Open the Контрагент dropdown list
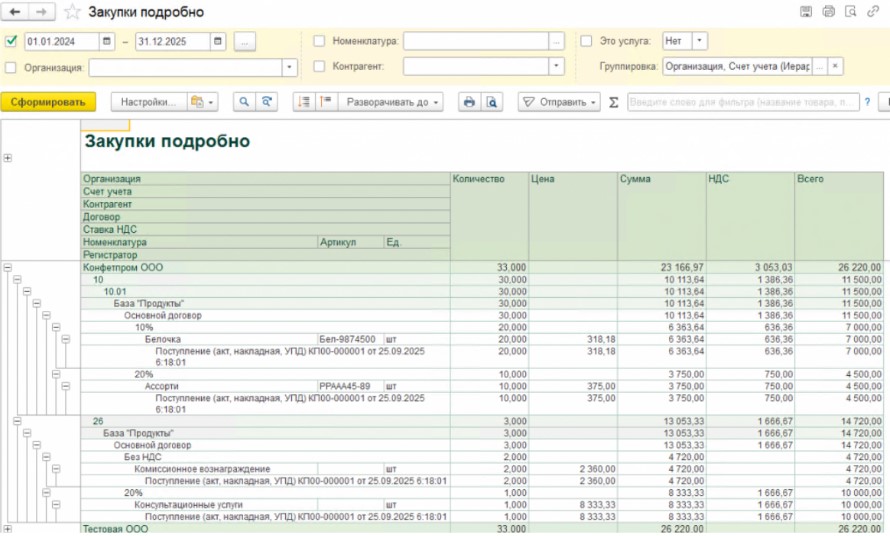 click(556, 66)
